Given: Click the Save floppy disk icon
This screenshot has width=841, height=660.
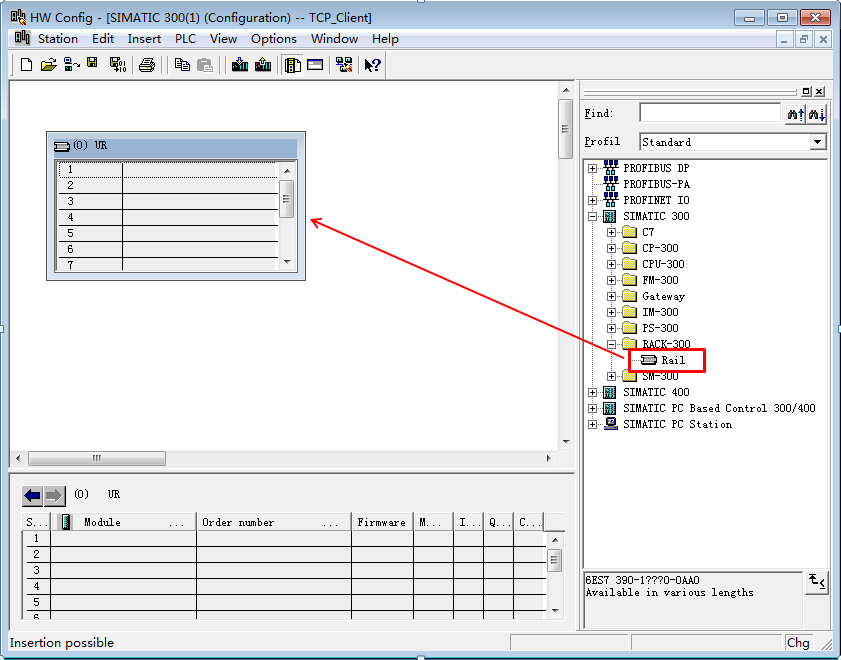Looking at the screenshot, I should click(x=93, y=63).
